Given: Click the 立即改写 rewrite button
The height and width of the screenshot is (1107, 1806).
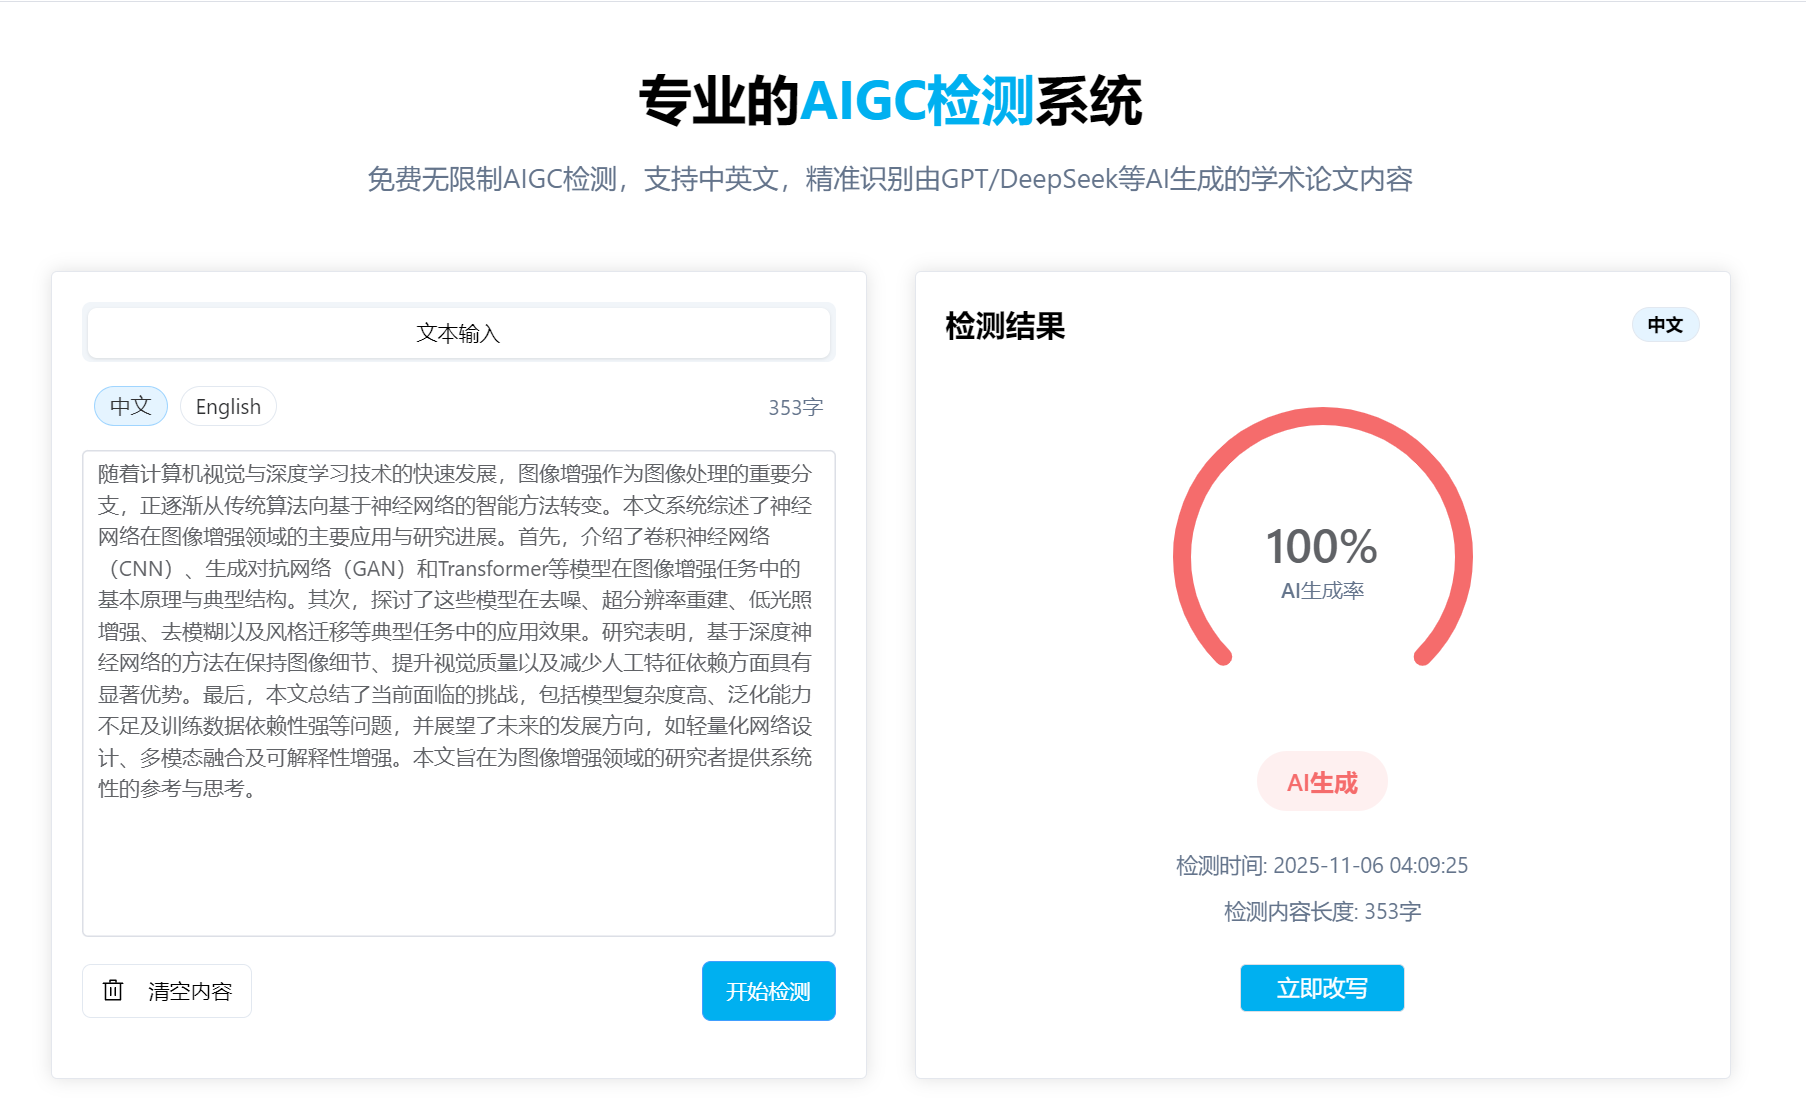Looking at the screenshot, I should [x=1322, y=988].
